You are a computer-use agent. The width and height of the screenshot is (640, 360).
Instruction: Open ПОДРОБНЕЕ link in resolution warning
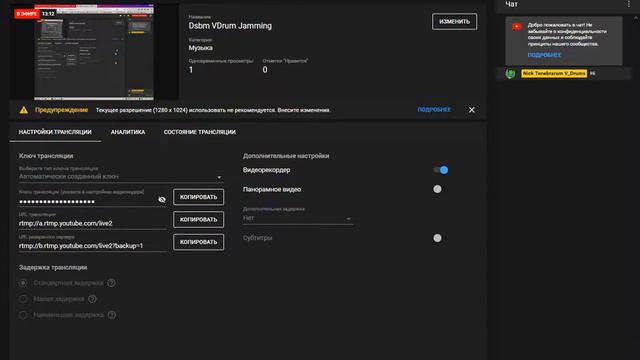point(434,110)
